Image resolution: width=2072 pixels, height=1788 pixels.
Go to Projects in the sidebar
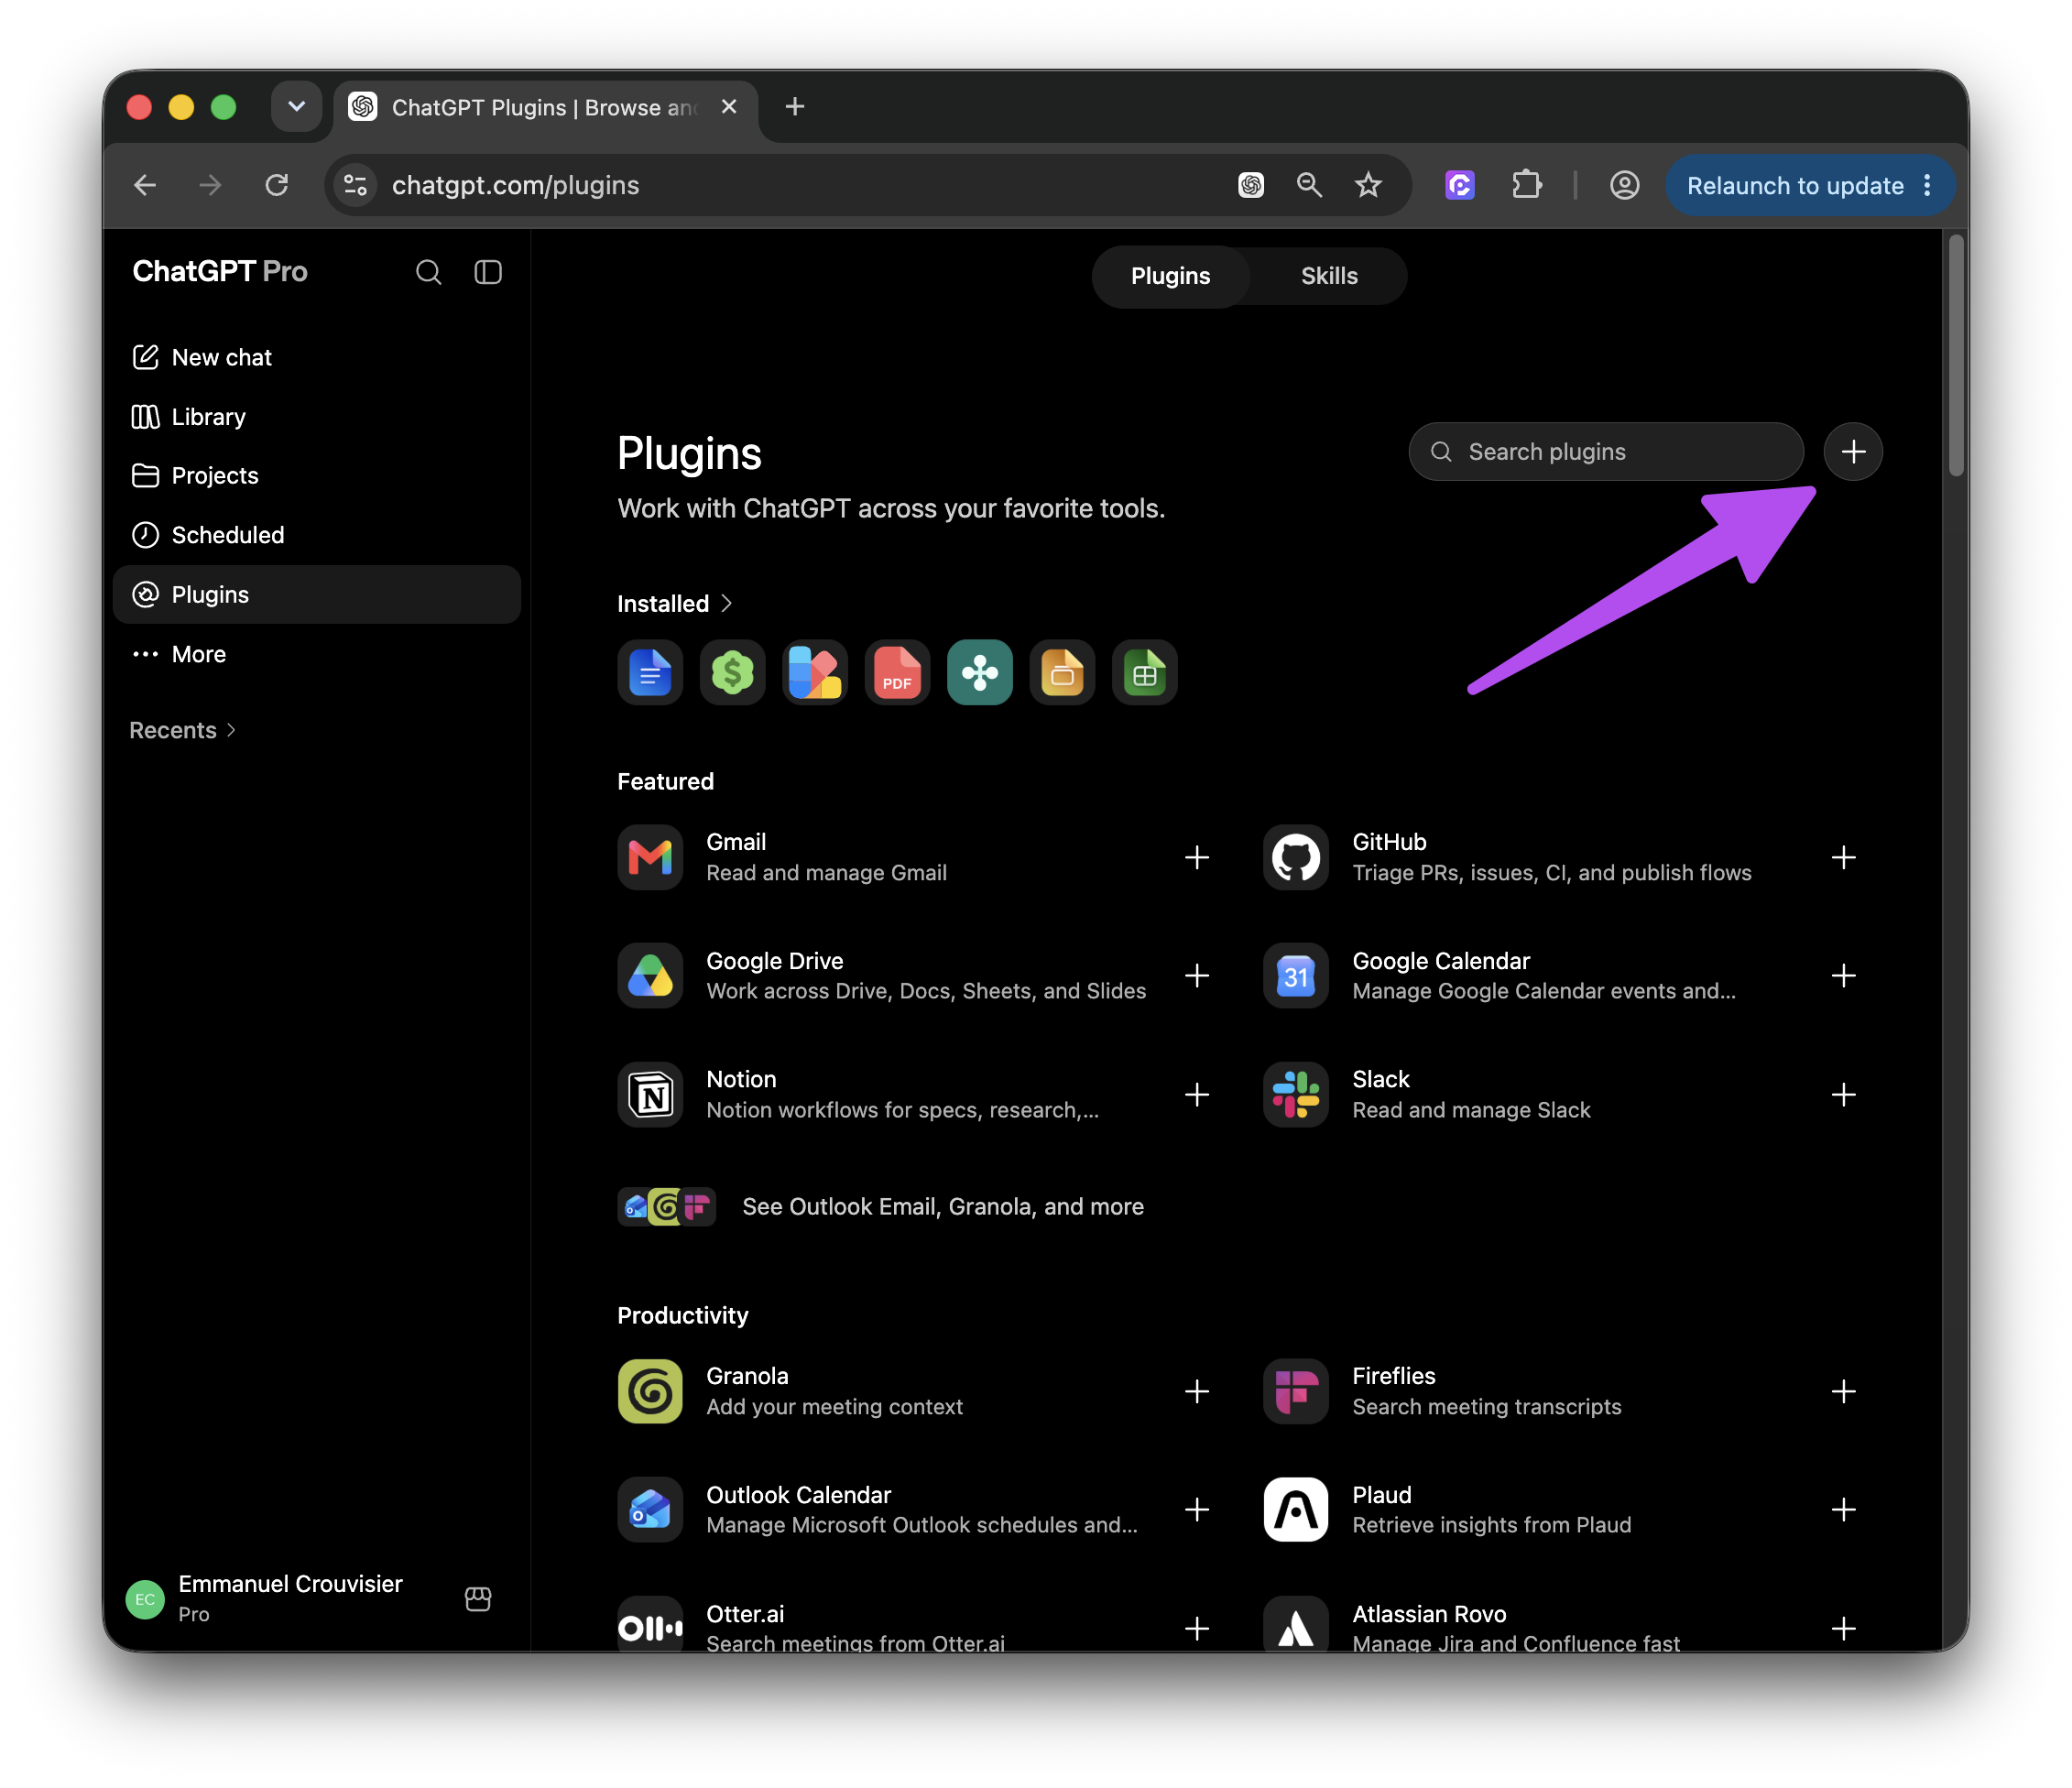pyautogui.click(x=316, y=475)
